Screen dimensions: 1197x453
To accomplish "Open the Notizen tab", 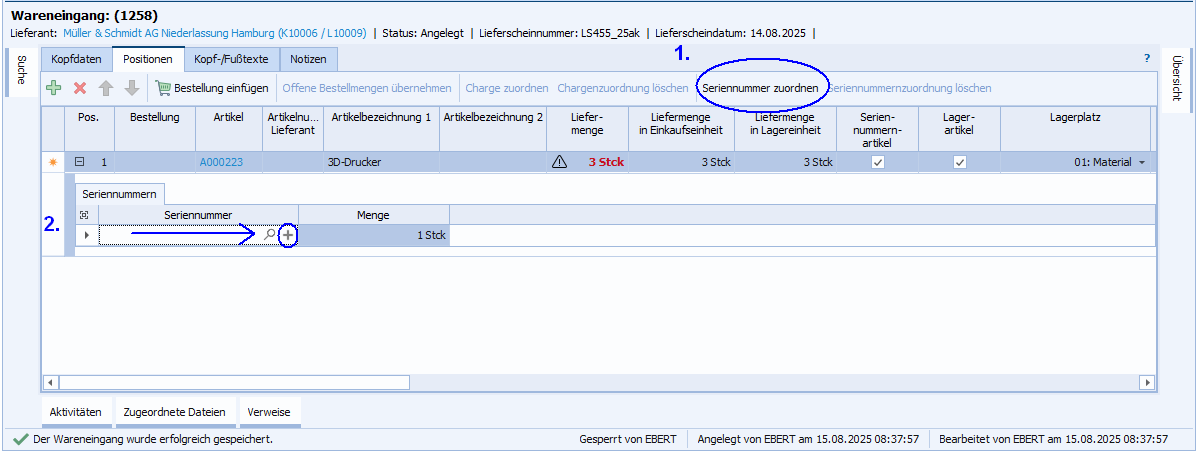I will click(x=309, y=59).
